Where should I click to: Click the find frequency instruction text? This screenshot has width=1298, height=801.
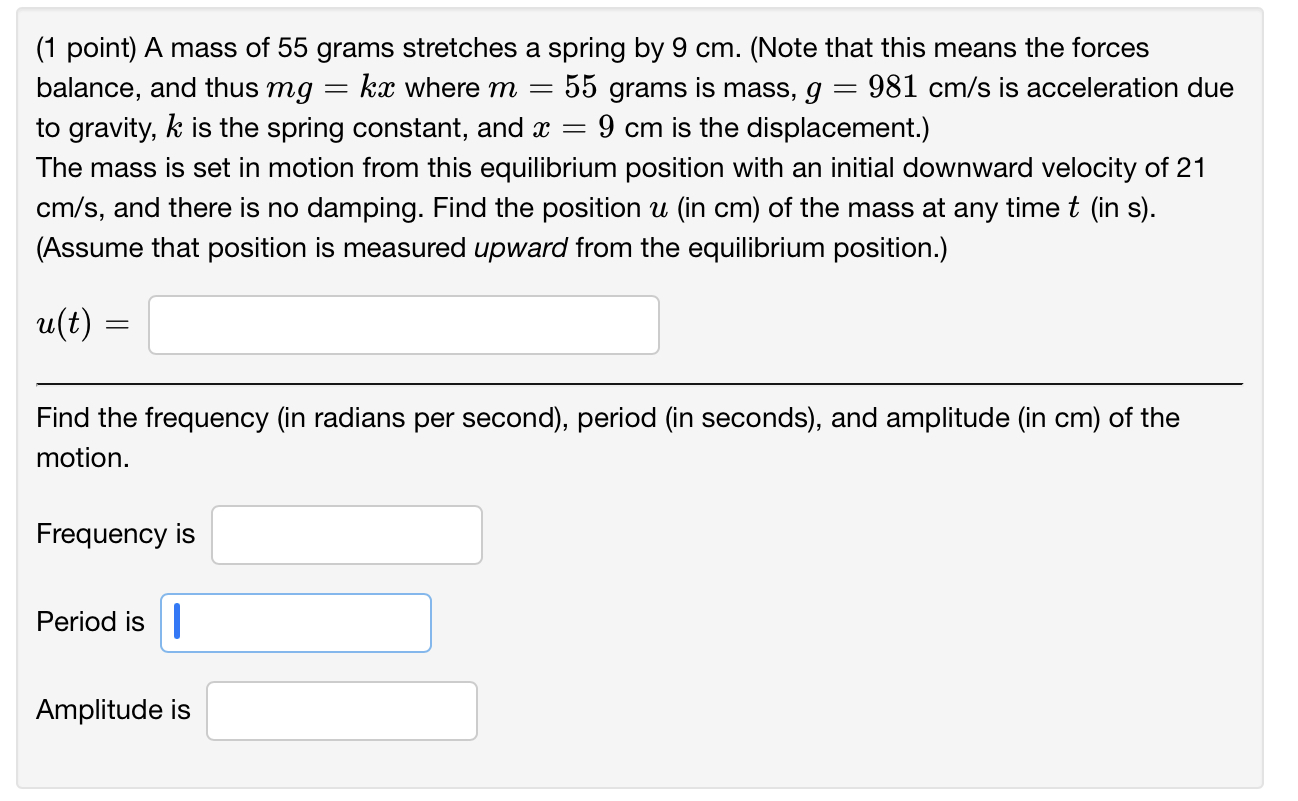(x=600, y=419)
